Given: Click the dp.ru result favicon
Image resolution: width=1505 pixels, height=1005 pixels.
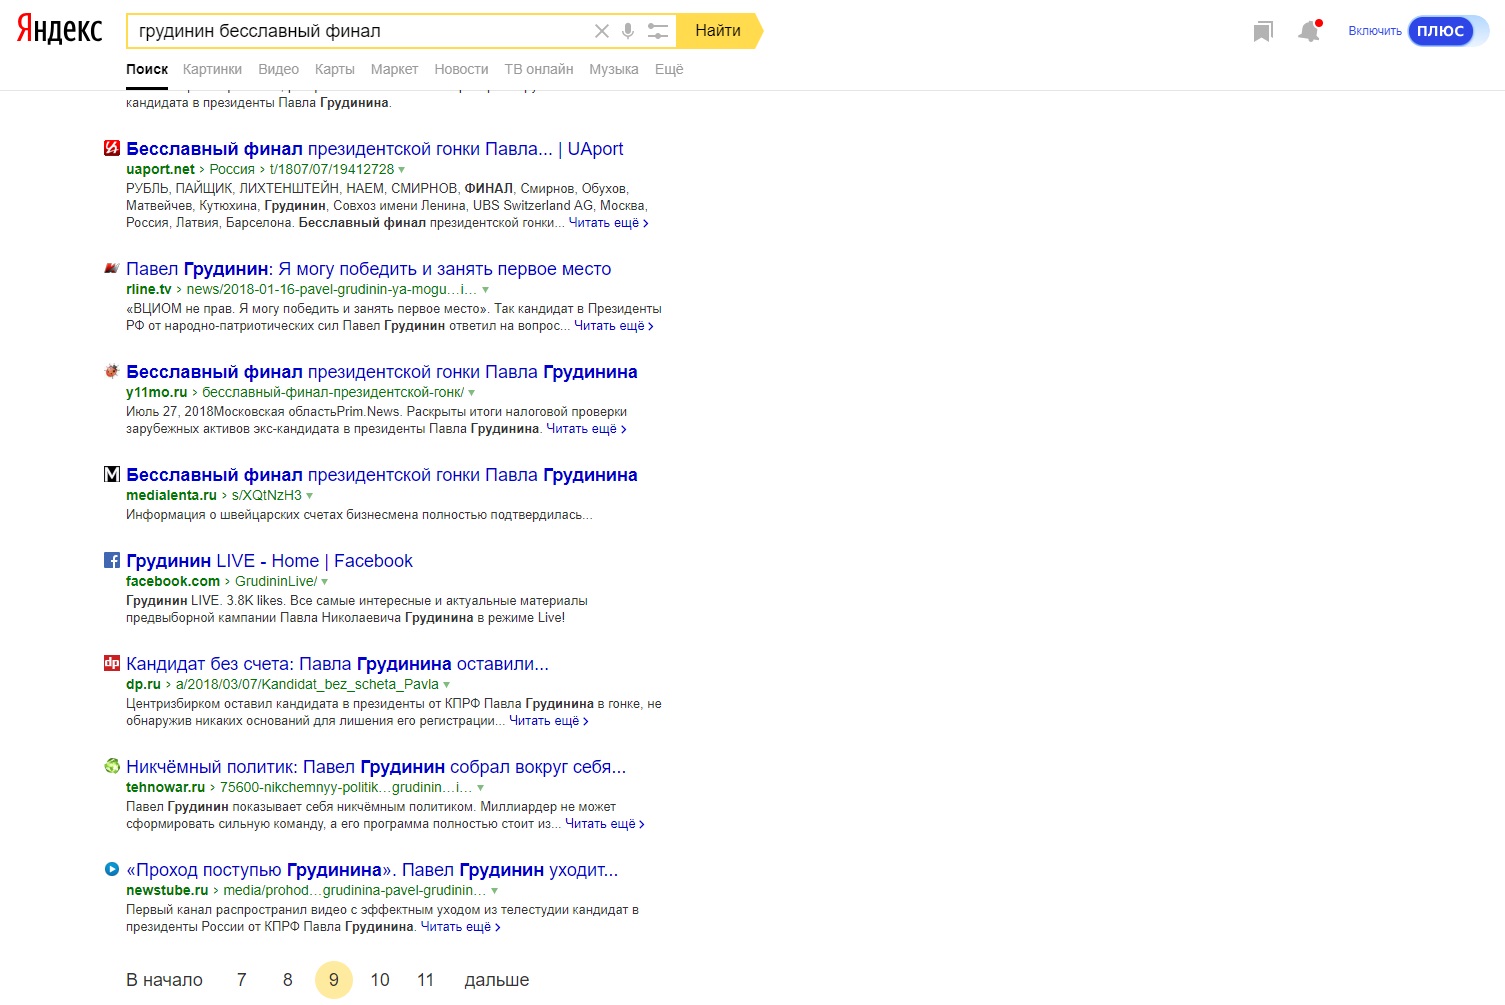Looking at the screenshot, I should point(112,663).
